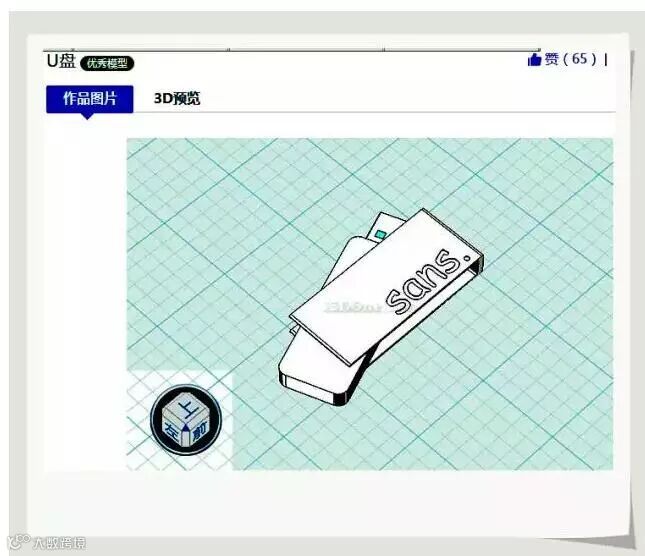Select the 作品图片 tab
Image resolution: width=645 pixels, height=556 pixels.
[x=90, y=99]
